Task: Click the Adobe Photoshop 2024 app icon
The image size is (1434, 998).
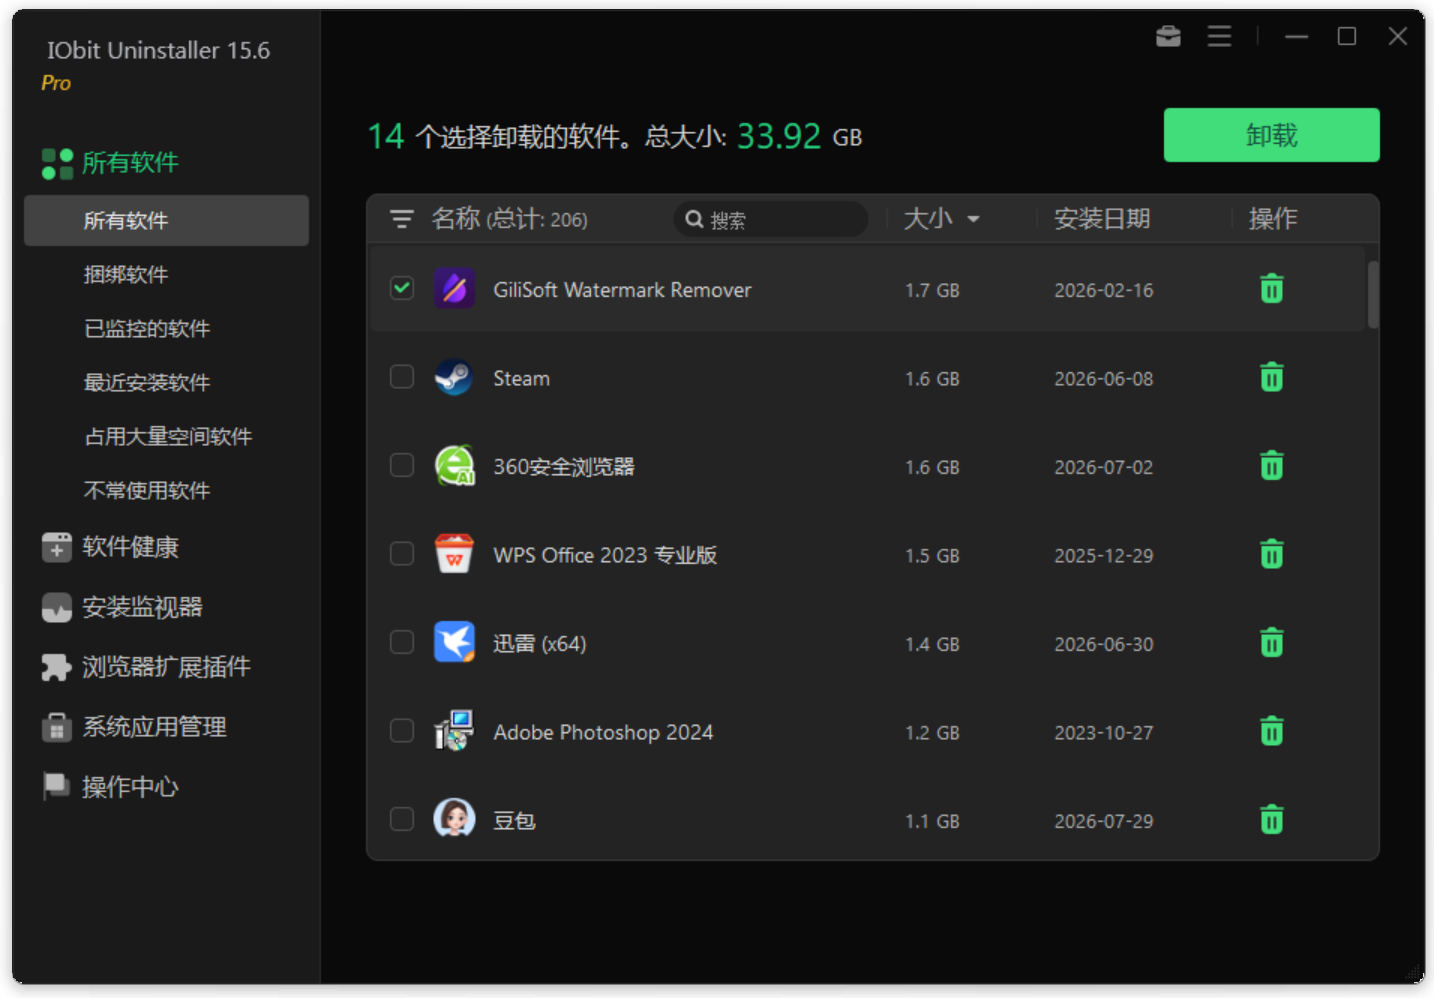Action: coord(454,731)
